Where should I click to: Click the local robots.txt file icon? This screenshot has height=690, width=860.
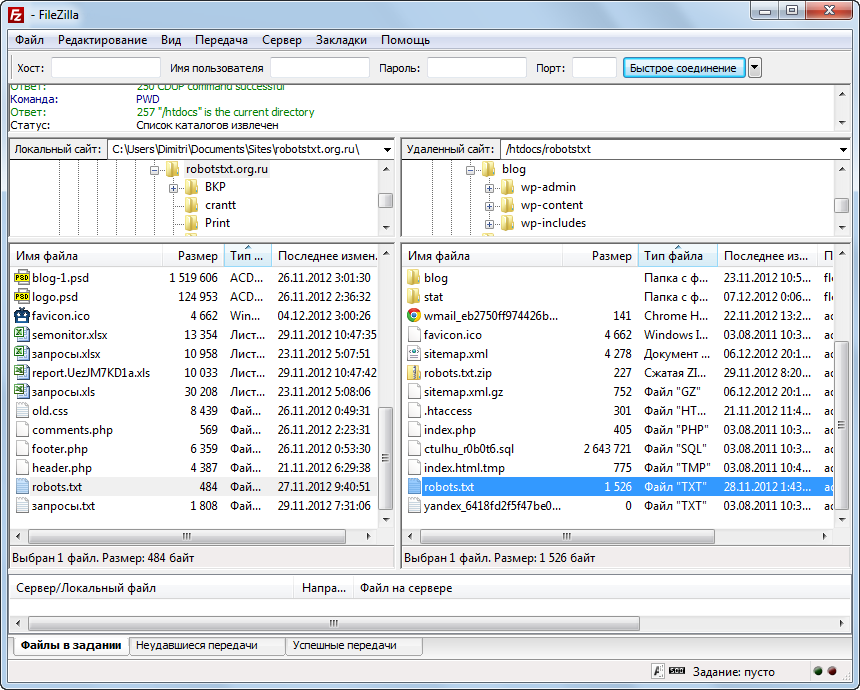pos(22,487)
